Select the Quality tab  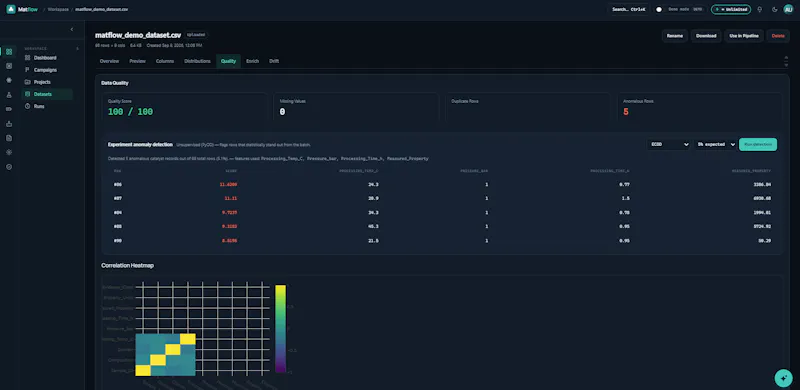(228, 61)
